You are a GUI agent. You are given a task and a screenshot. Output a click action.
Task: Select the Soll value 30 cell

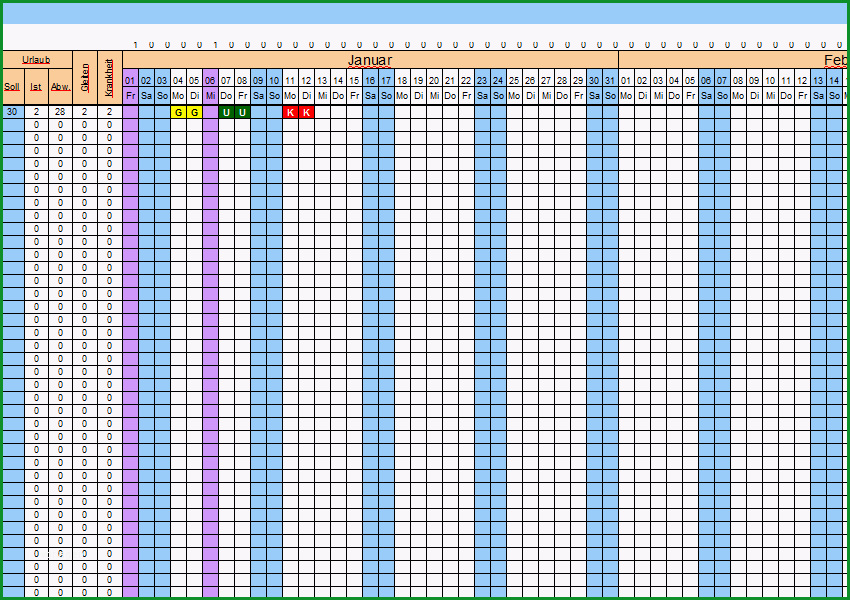point(14,112)
